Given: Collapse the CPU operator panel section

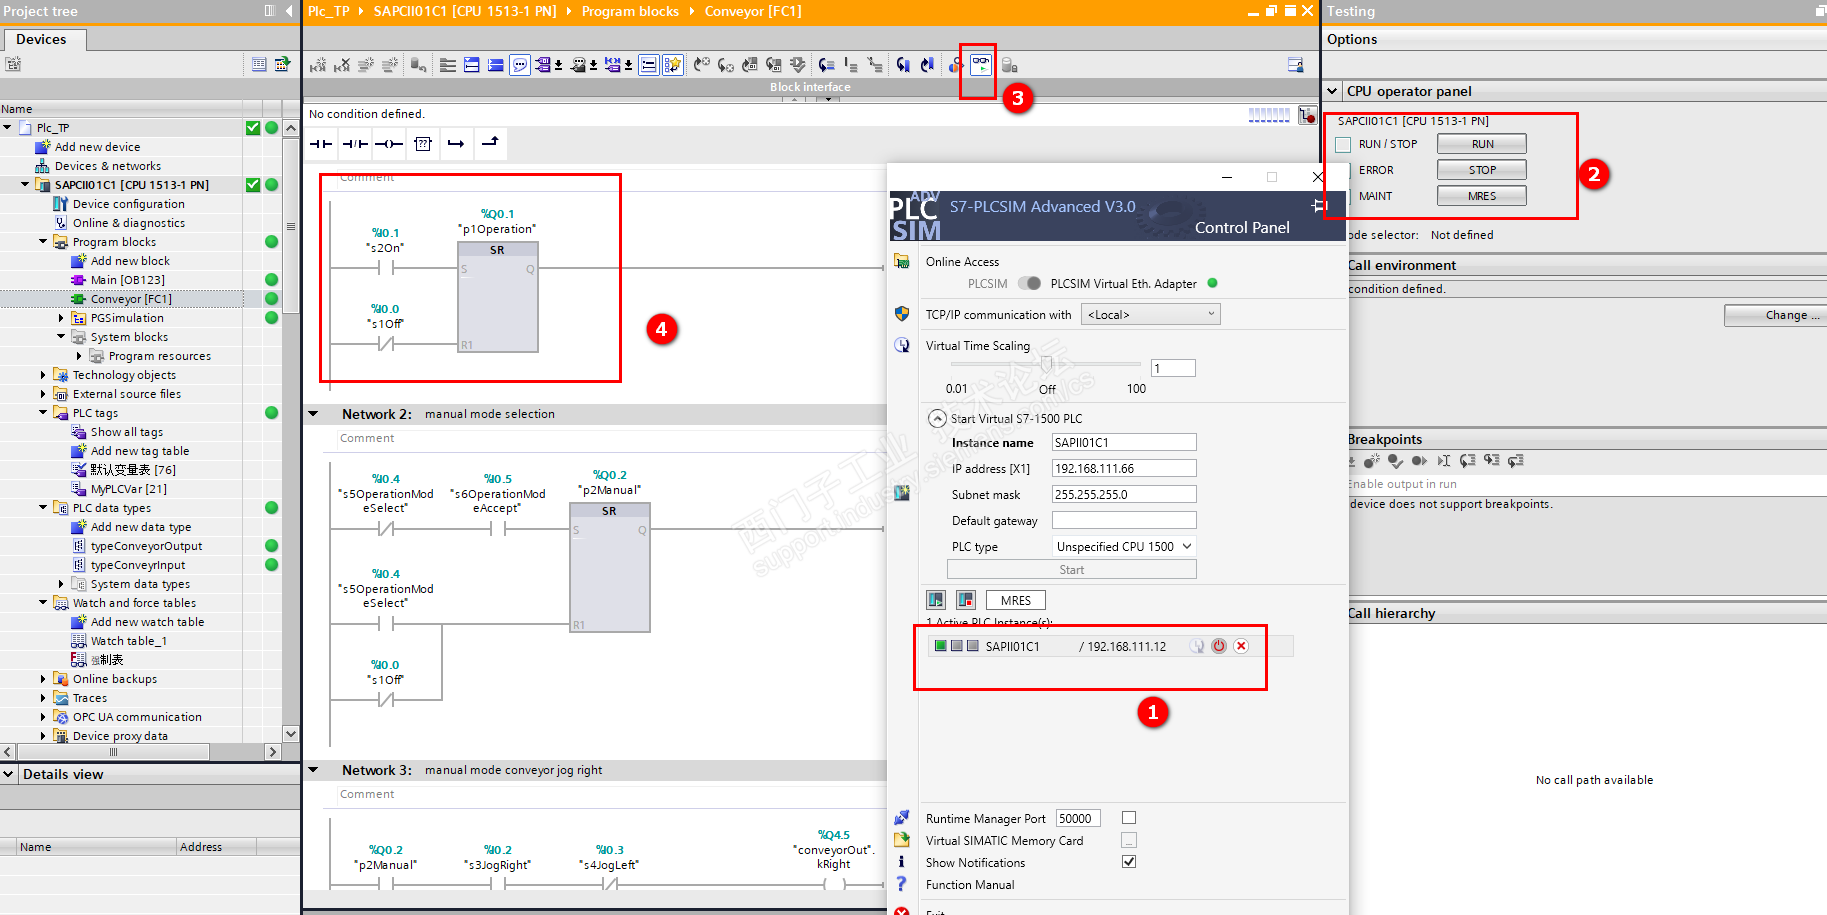Looking at the screenshot, I should [x=1332, y=91].
